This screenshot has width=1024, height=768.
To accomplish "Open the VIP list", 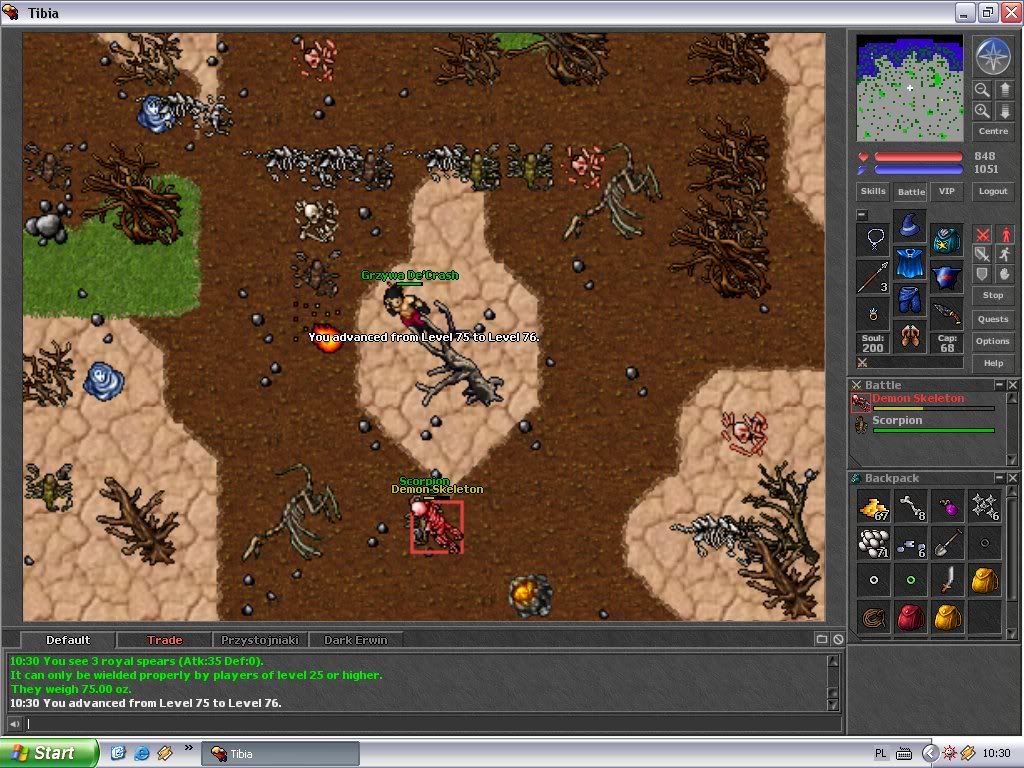I will [x=946, y=191].
